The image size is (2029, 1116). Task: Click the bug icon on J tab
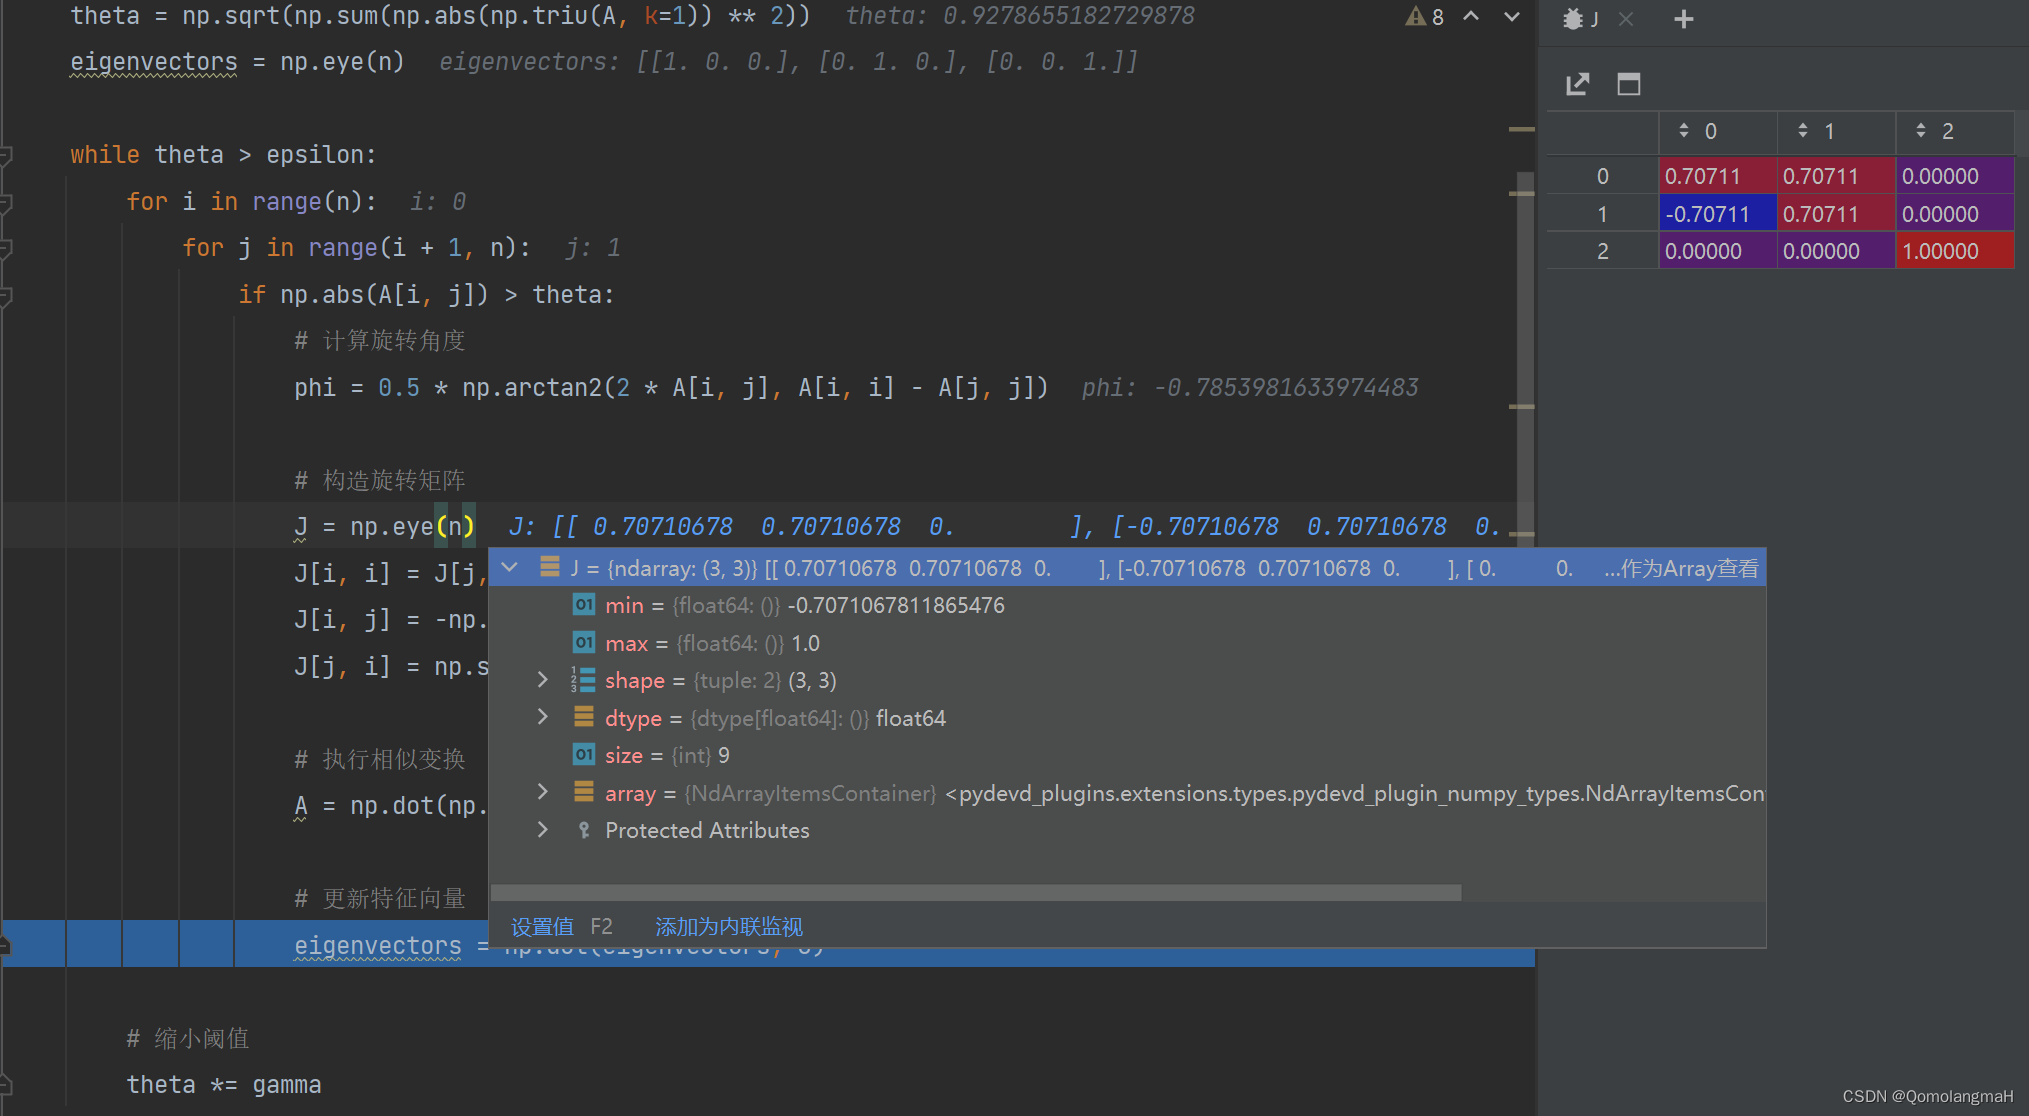tap(1572, 19)
